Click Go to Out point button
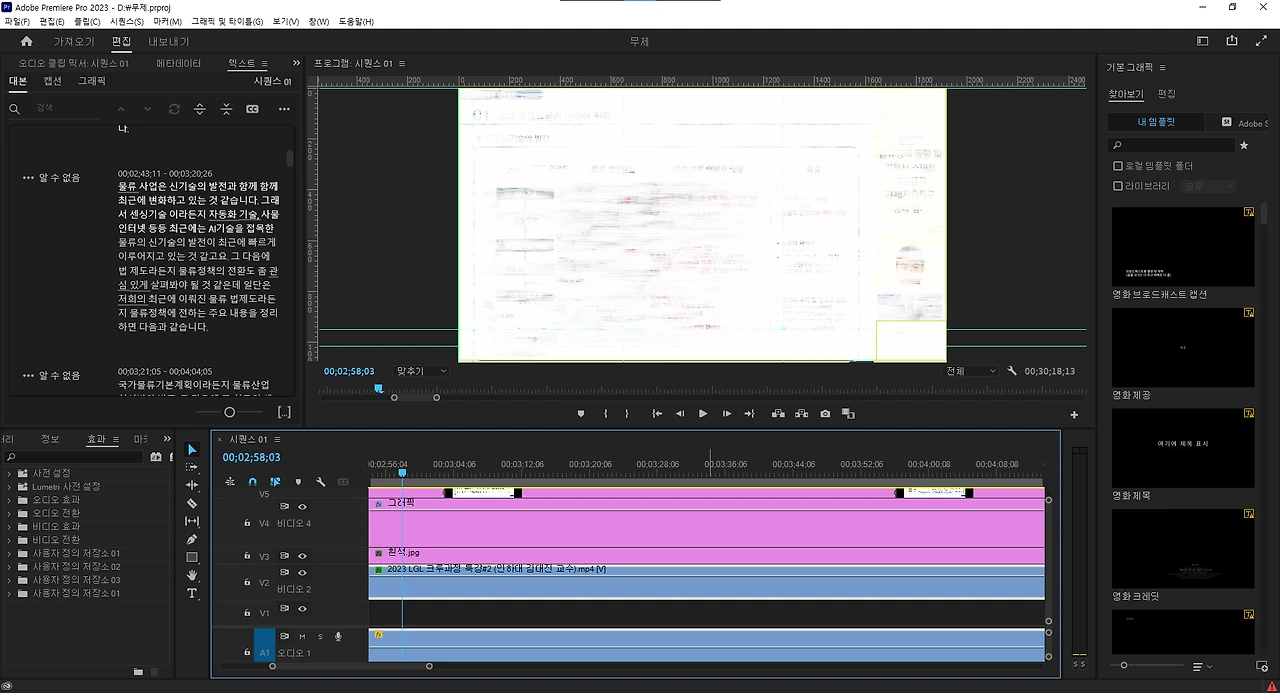The image size is (1280, 693). click(x=749, y=414)
